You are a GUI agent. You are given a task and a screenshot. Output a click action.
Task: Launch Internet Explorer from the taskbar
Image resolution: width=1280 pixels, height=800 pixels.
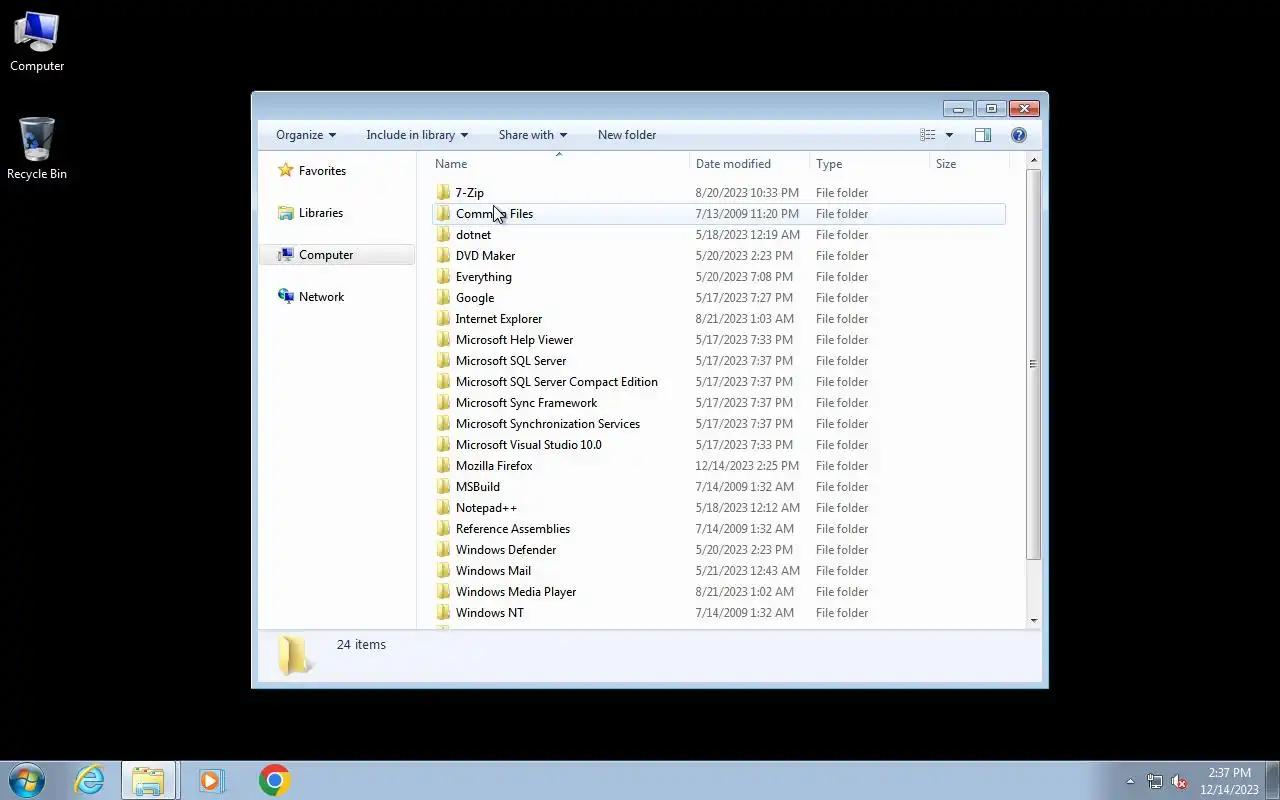90,780
